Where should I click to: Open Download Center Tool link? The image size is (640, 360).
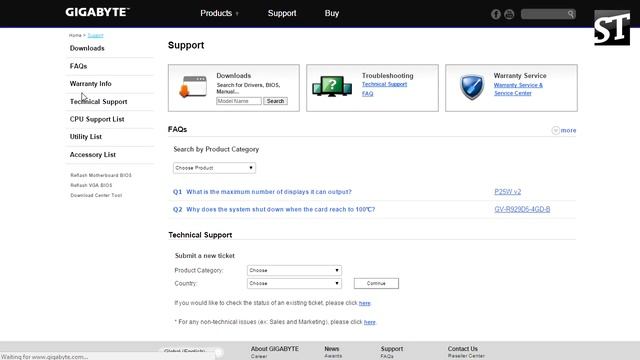(96, 196)
